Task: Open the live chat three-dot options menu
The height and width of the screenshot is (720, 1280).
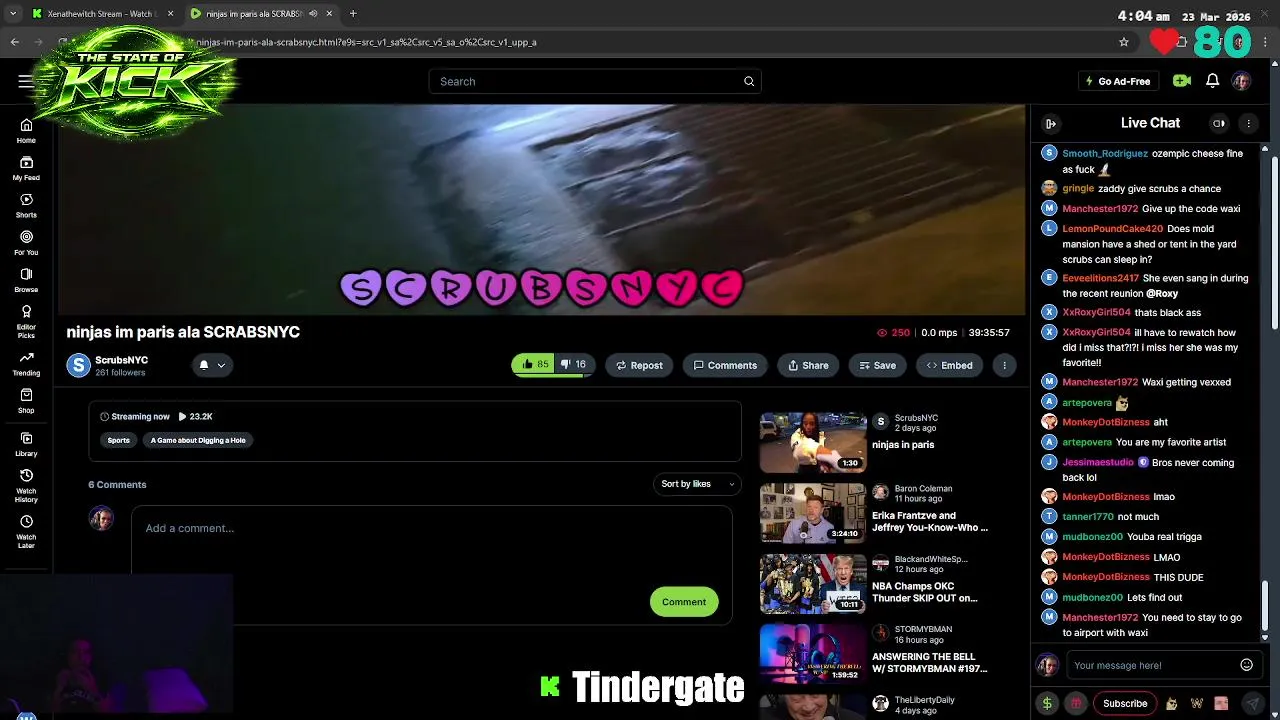Action: (1248, 123)
